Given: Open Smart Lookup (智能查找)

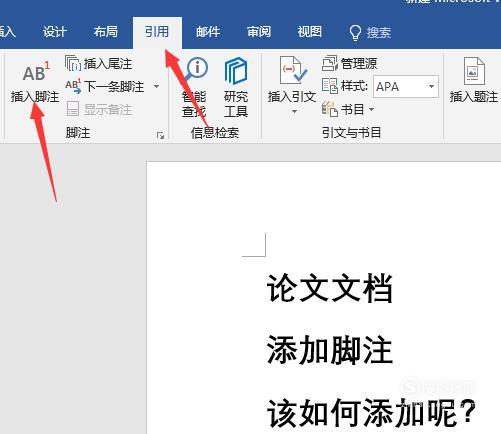Looking at the screenshot, I should 194,87.
